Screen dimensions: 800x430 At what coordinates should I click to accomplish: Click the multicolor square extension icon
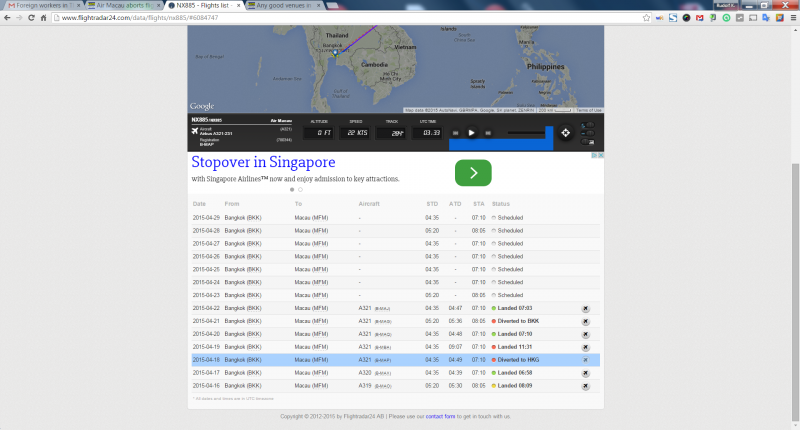780,18
